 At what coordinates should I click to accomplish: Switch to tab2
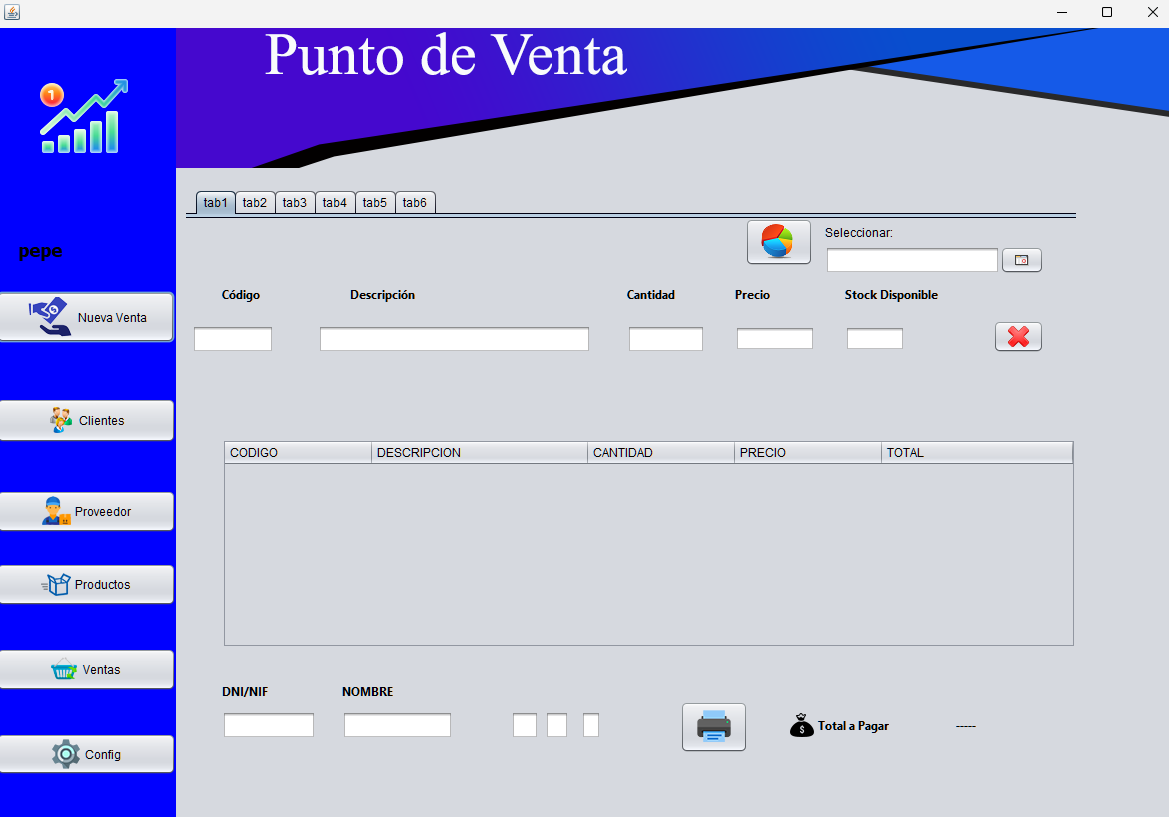255,203
